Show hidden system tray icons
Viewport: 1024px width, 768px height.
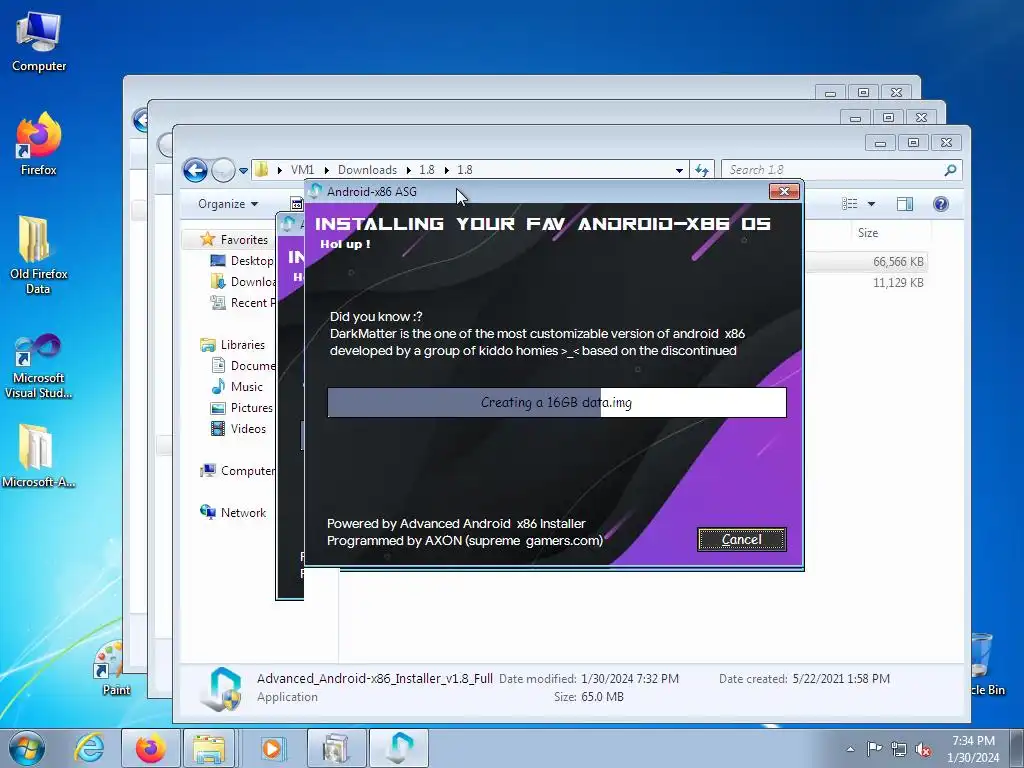click(850, 749)
